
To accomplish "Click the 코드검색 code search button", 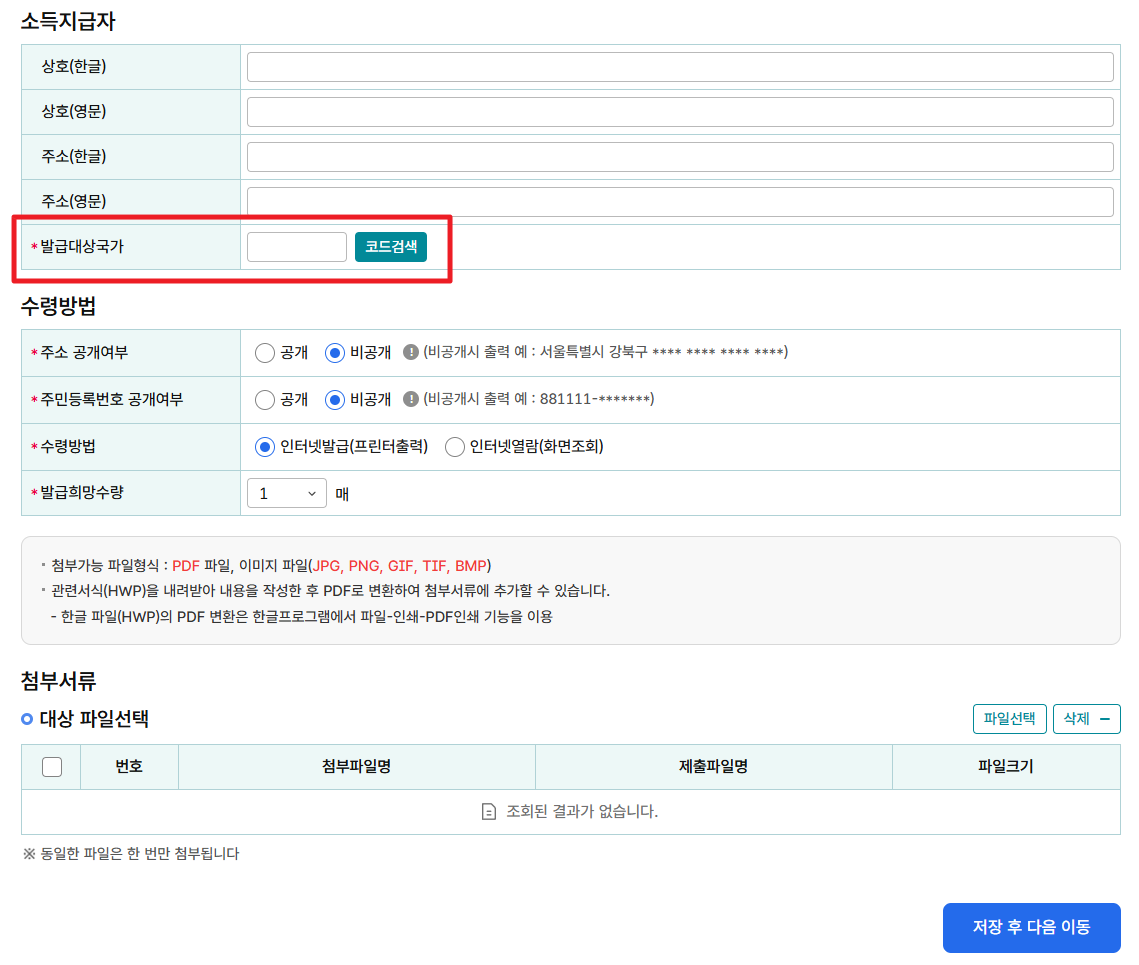I will pos(390,246).
